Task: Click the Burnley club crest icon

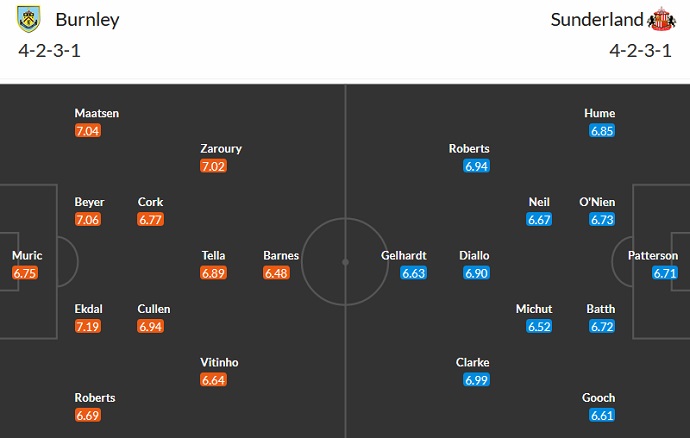Action: coord(30,20)
